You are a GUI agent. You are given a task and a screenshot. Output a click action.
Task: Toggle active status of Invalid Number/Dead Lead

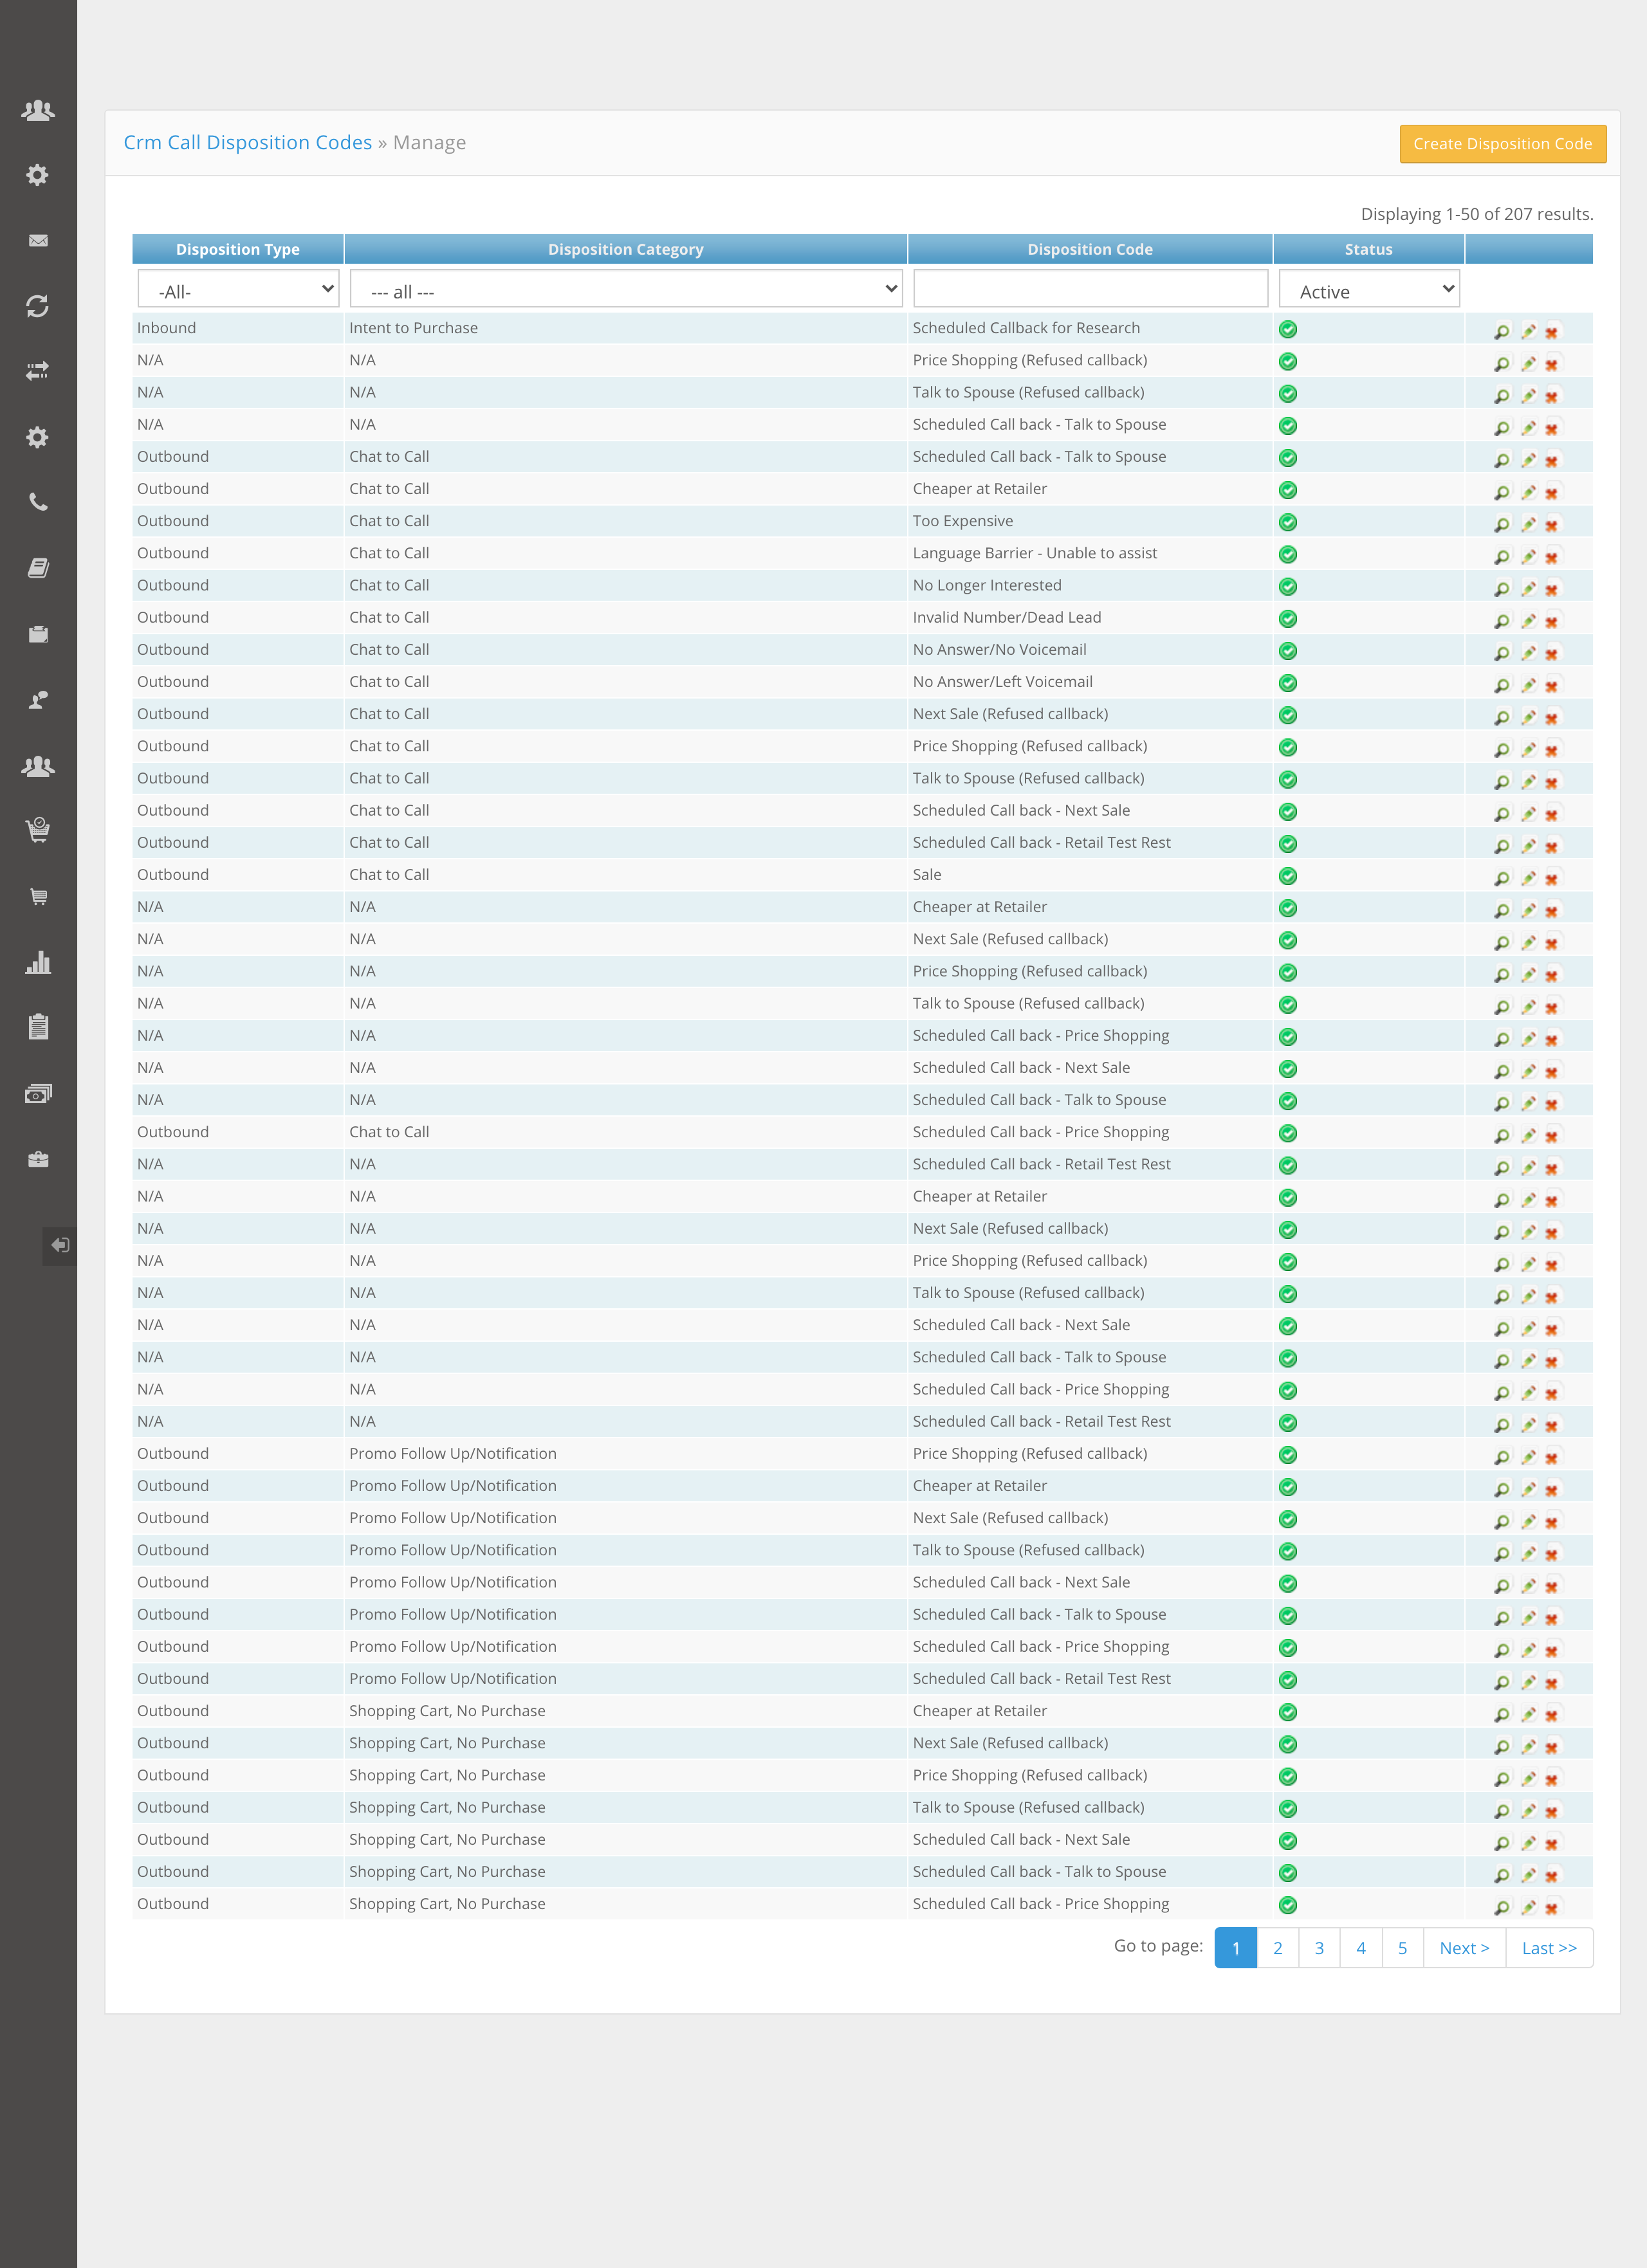pyautogui.click(x=1288, y=619)
